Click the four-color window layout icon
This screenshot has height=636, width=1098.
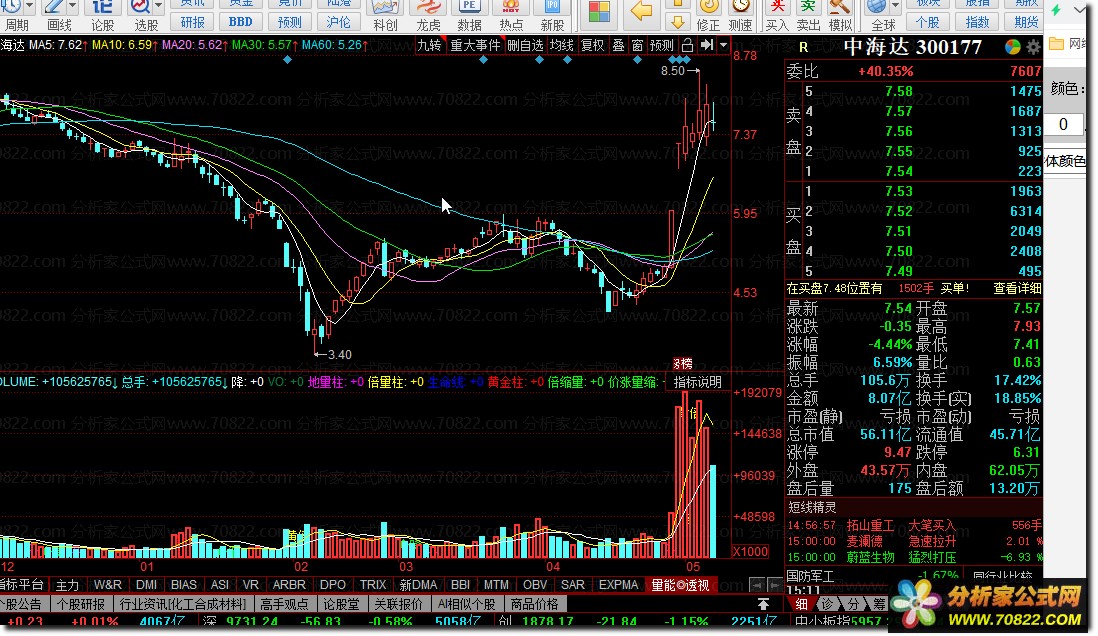(x=599, y=12)
